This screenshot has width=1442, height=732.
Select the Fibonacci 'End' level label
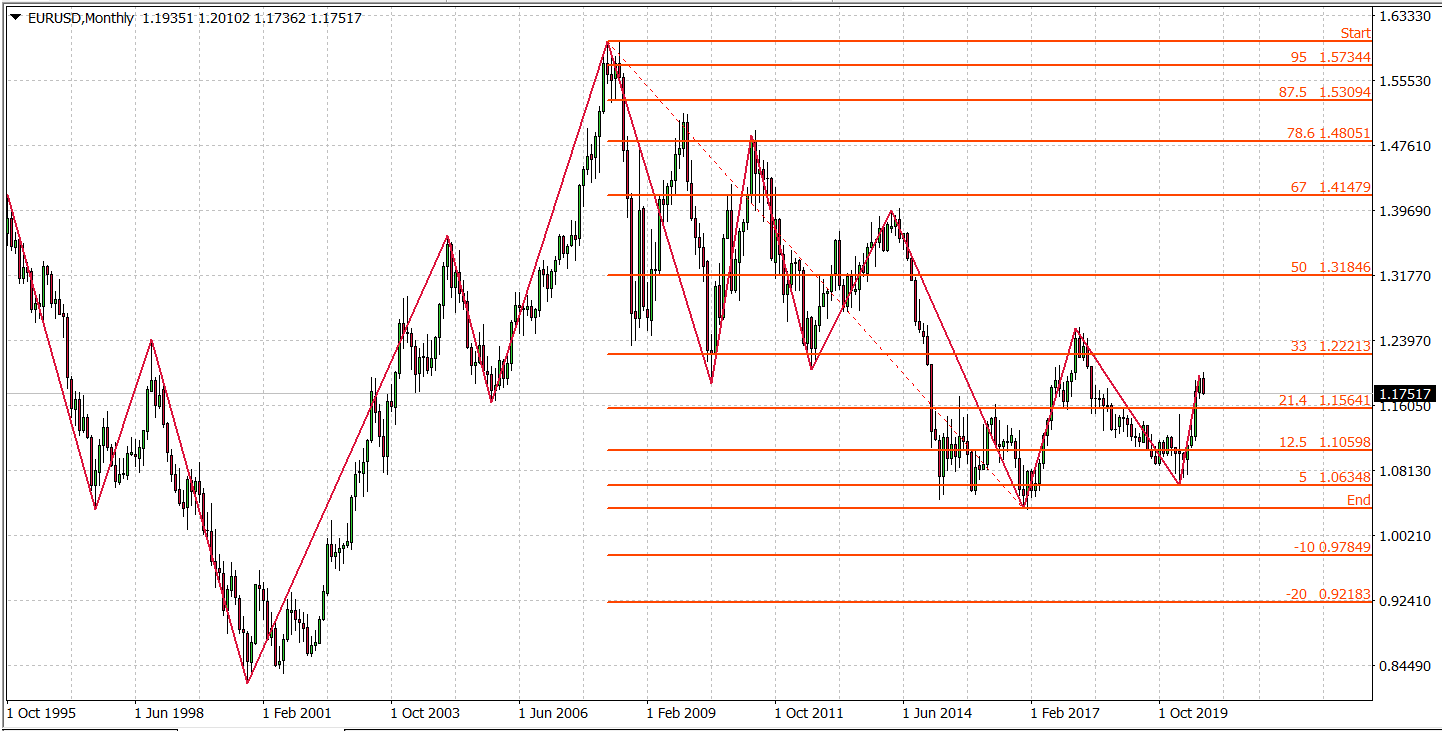tap(1359, 500)
